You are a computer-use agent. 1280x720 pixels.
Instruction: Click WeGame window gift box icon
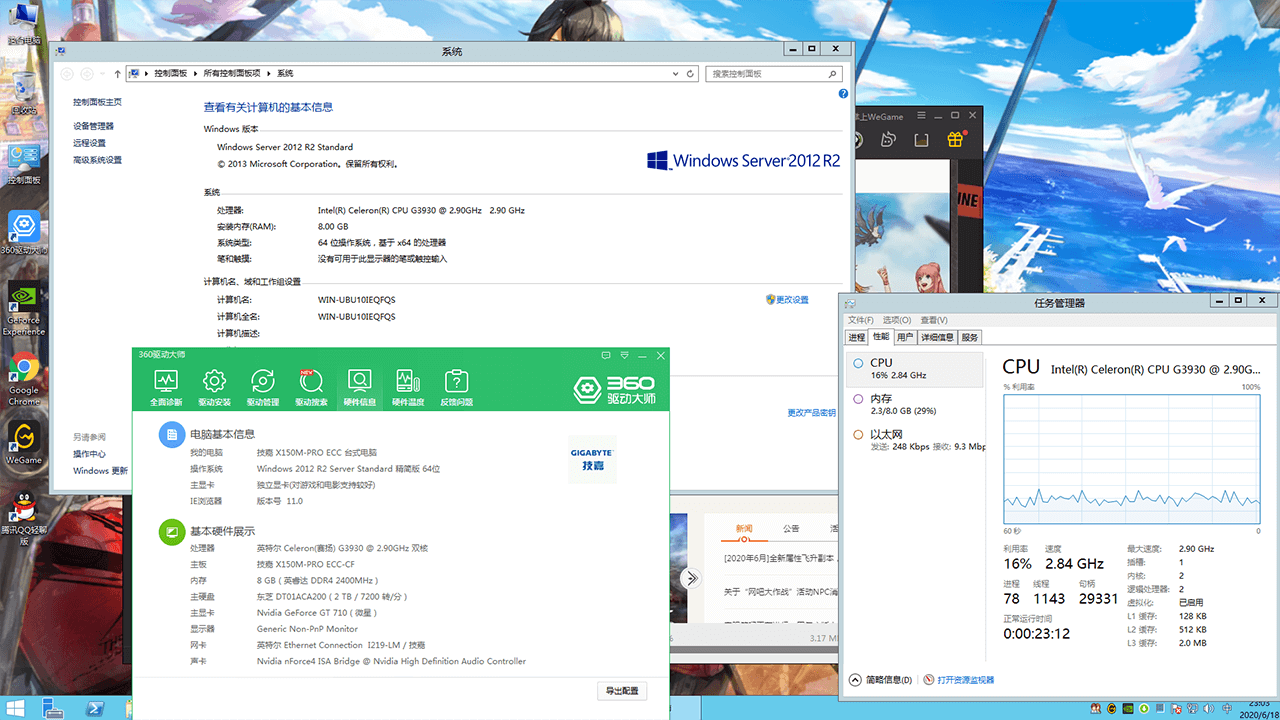956,140
